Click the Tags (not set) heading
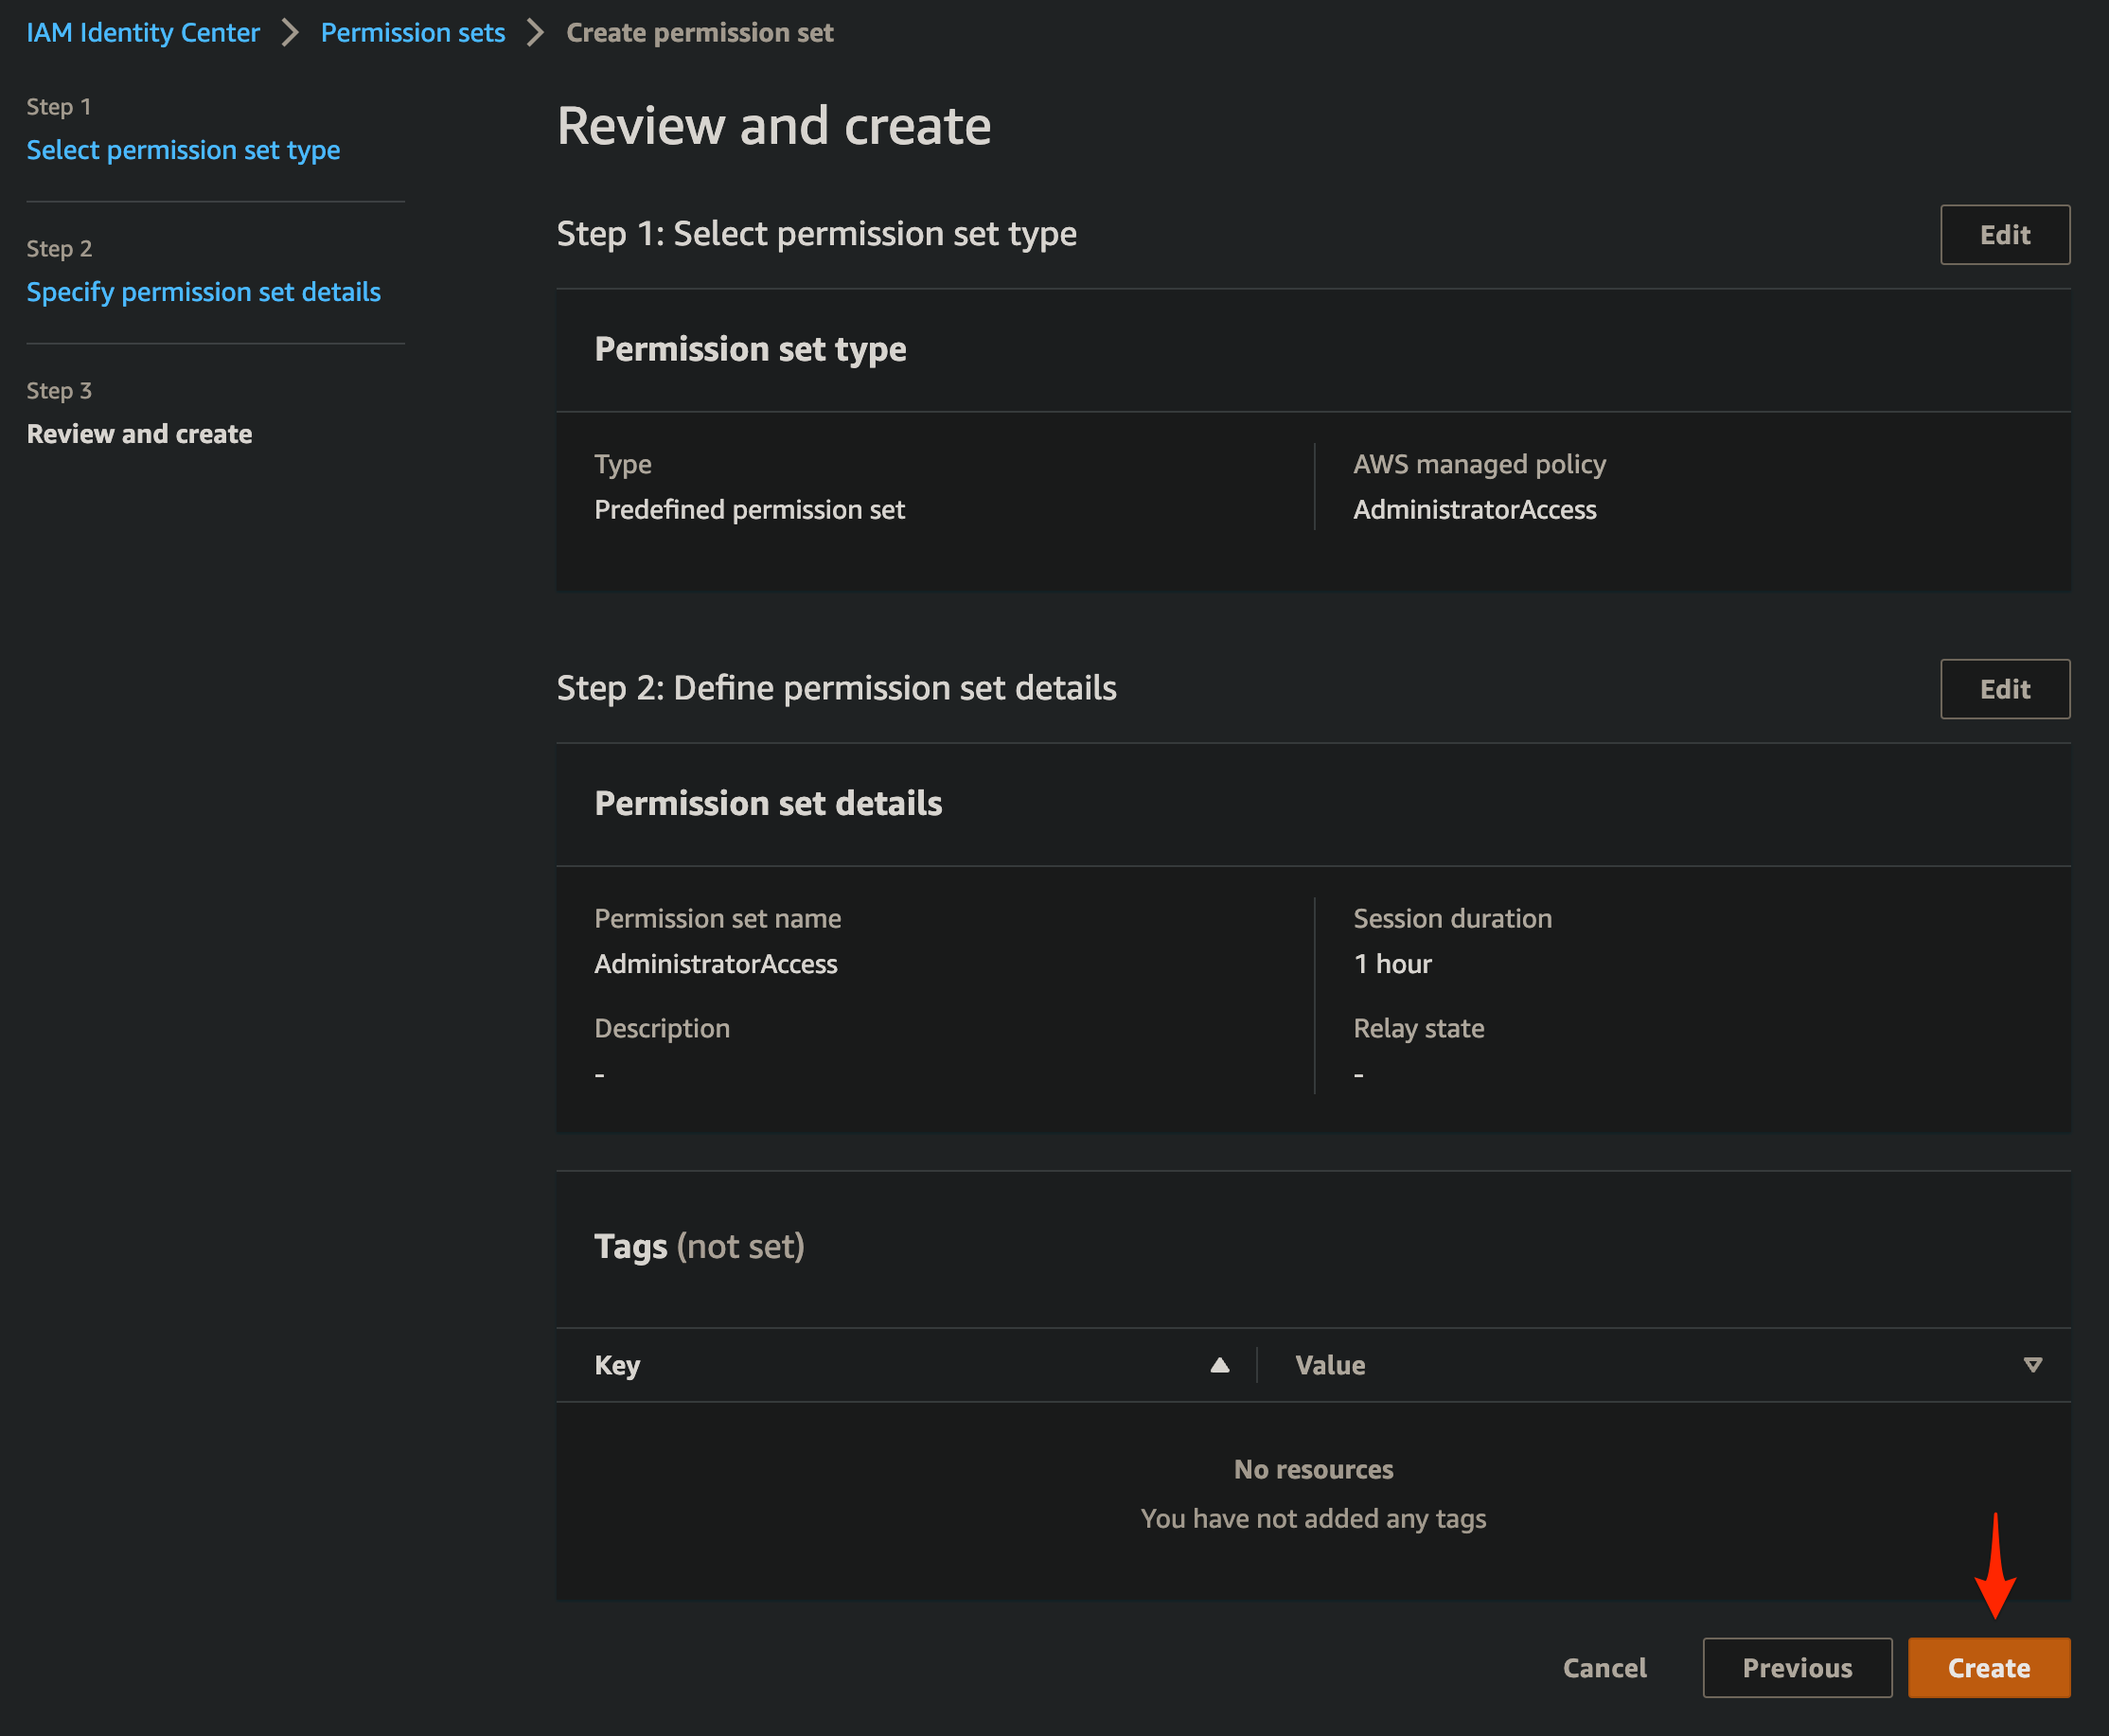2109x1736 pixels. point(699,1246)
